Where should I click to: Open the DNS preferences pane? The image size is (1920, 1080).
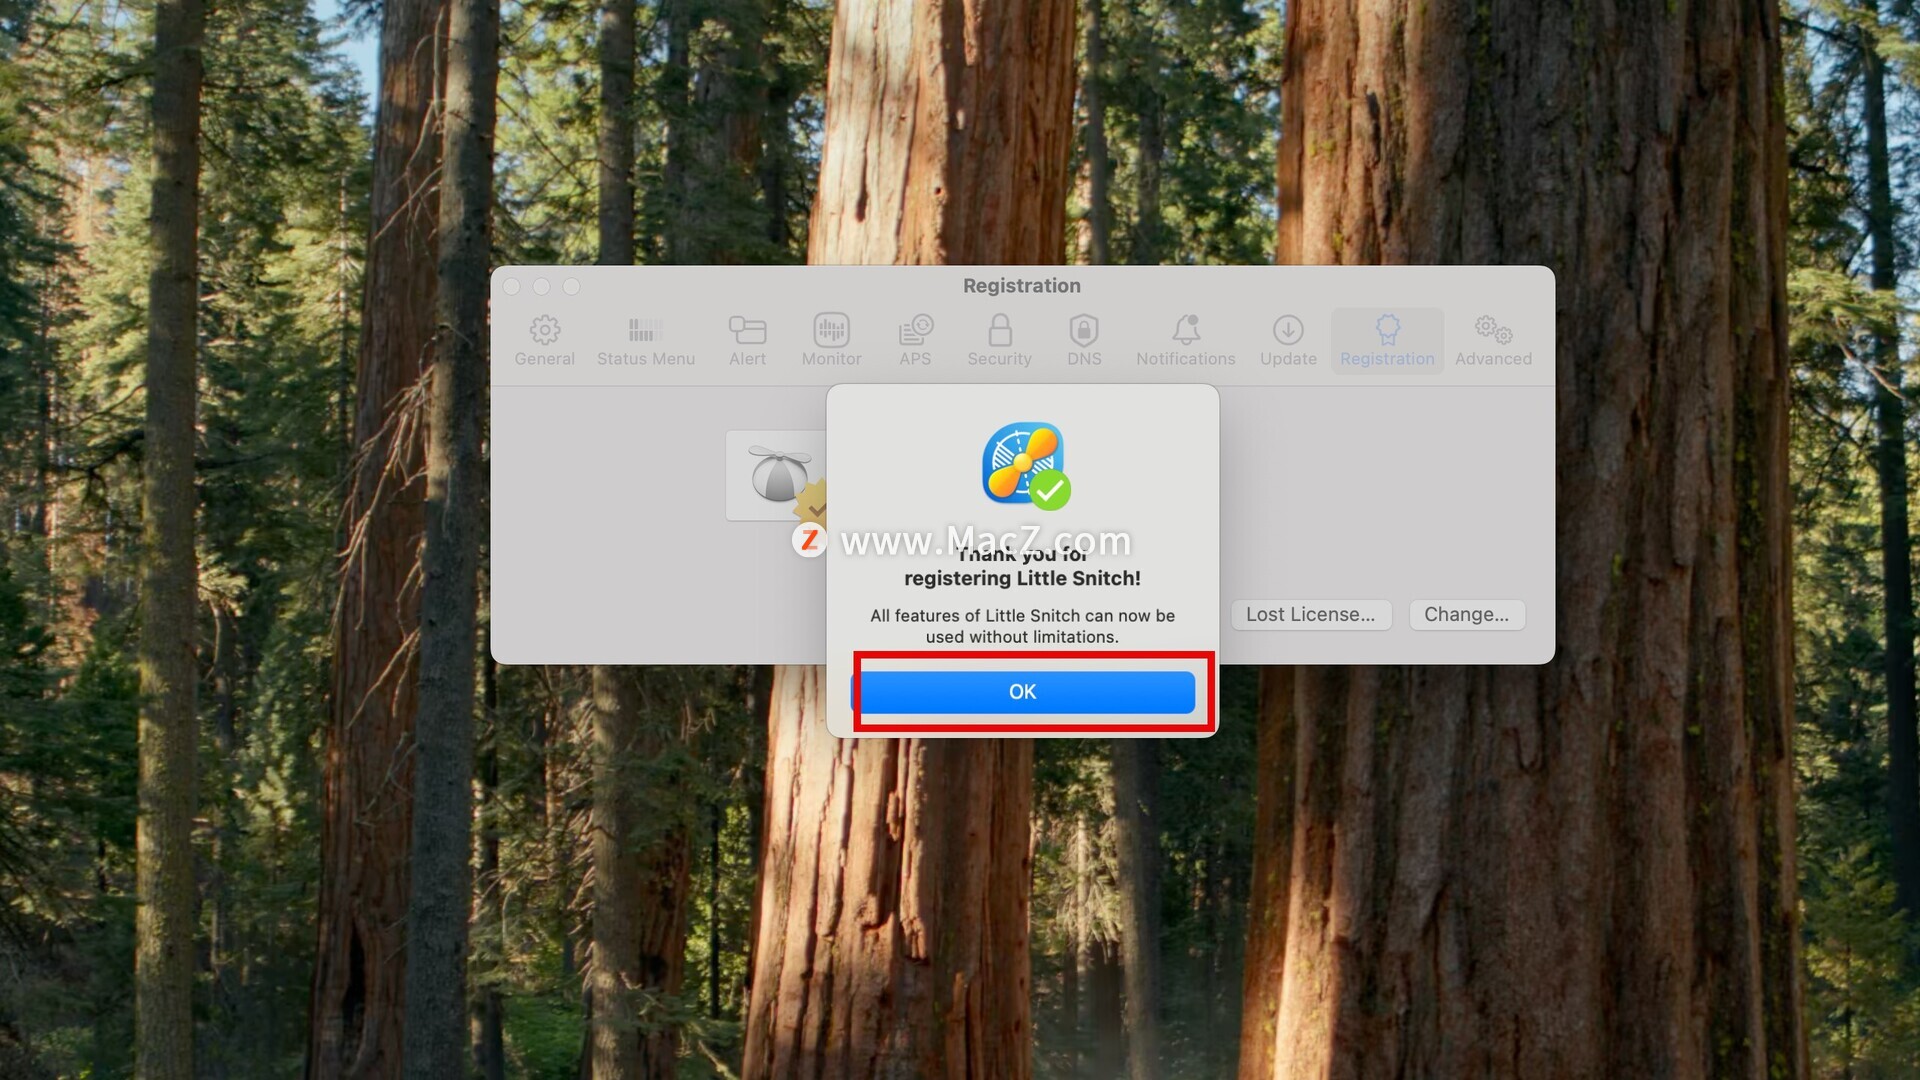tap(1084, 341)
